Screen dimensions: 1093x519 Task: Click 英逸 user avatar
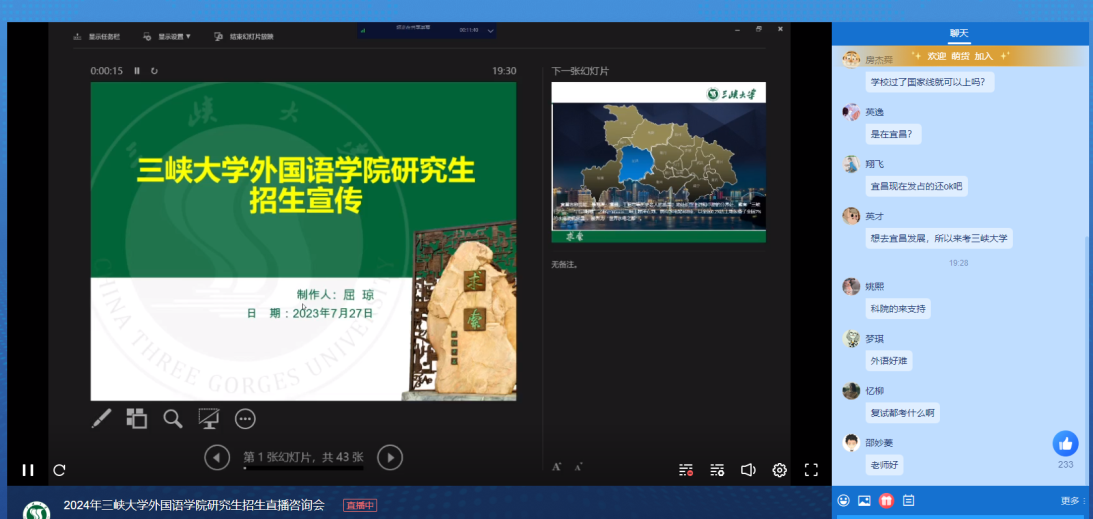coord(851,112)
